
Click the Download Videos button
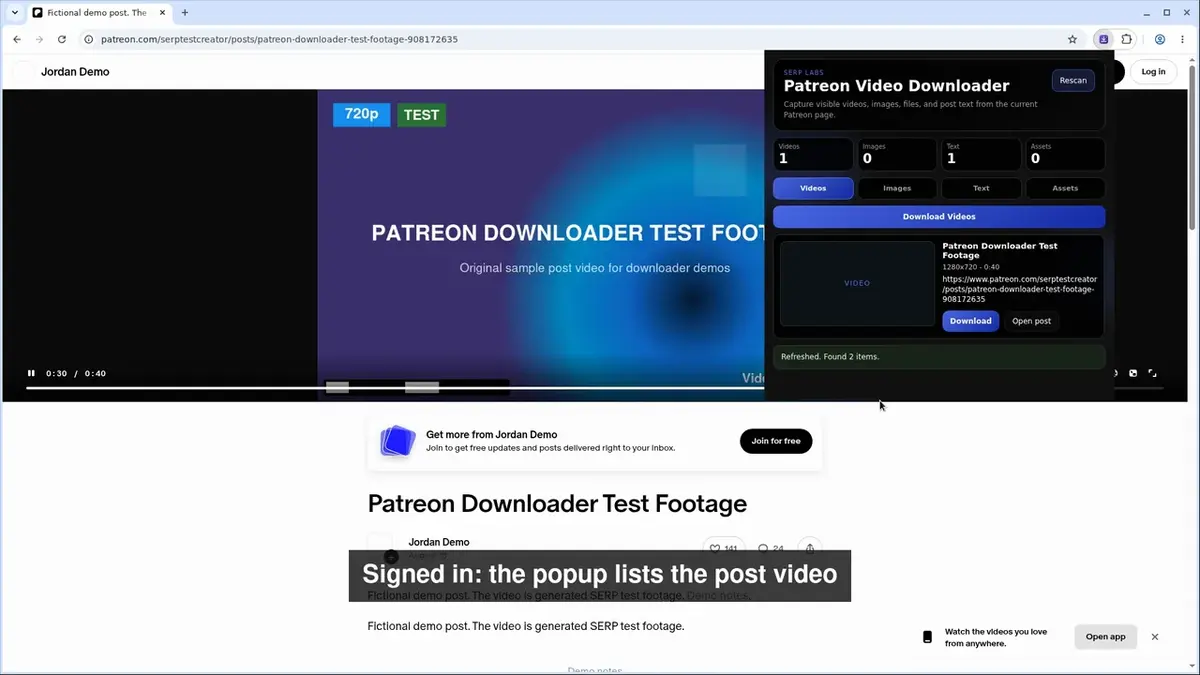pyautogui.click(x=939, y=216)
